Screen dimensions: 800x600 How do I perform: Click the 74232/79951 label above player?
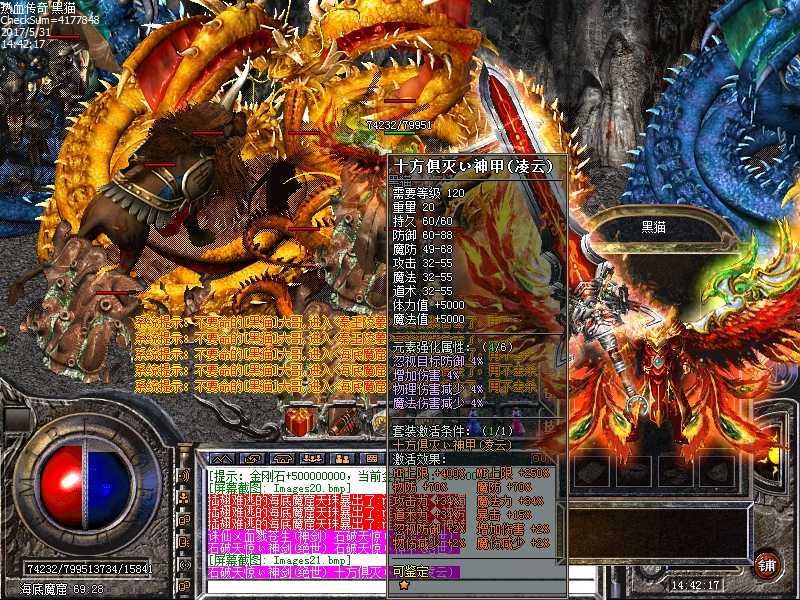click(399, 125)
